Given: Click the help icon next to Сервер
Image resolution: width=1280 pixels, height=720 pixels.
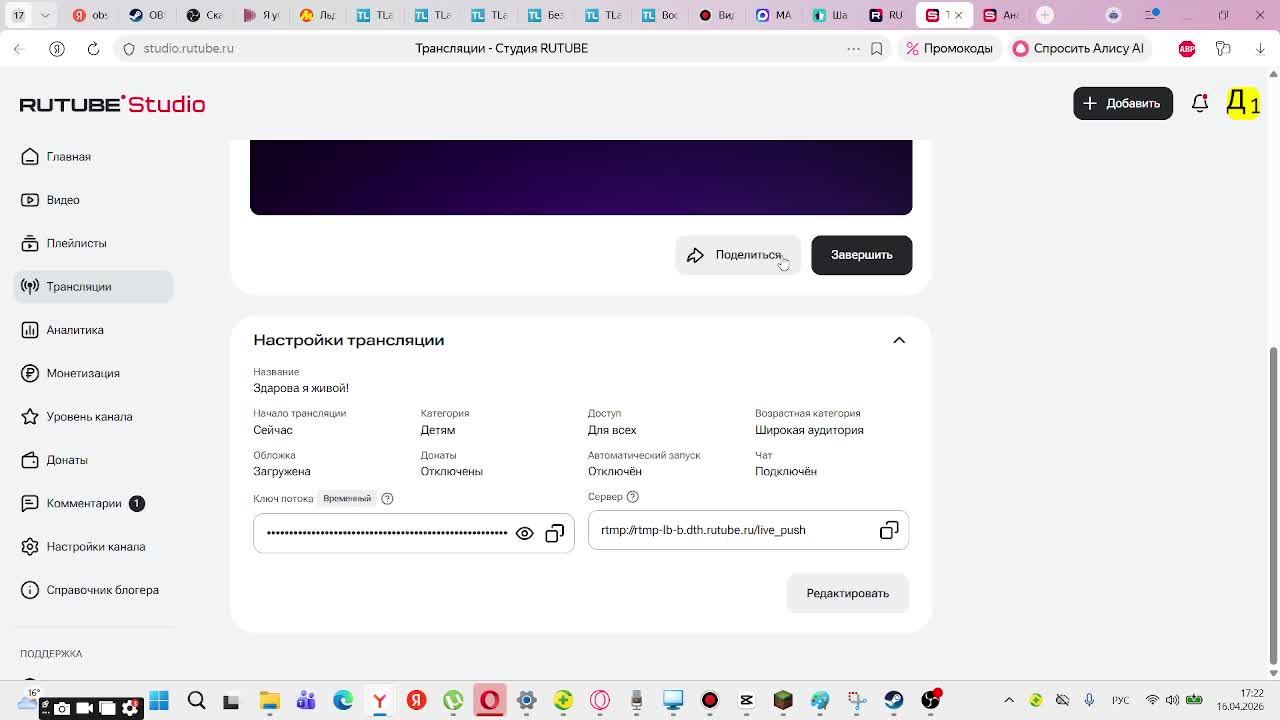Looking at the screenshot, I should coord(632,497).
